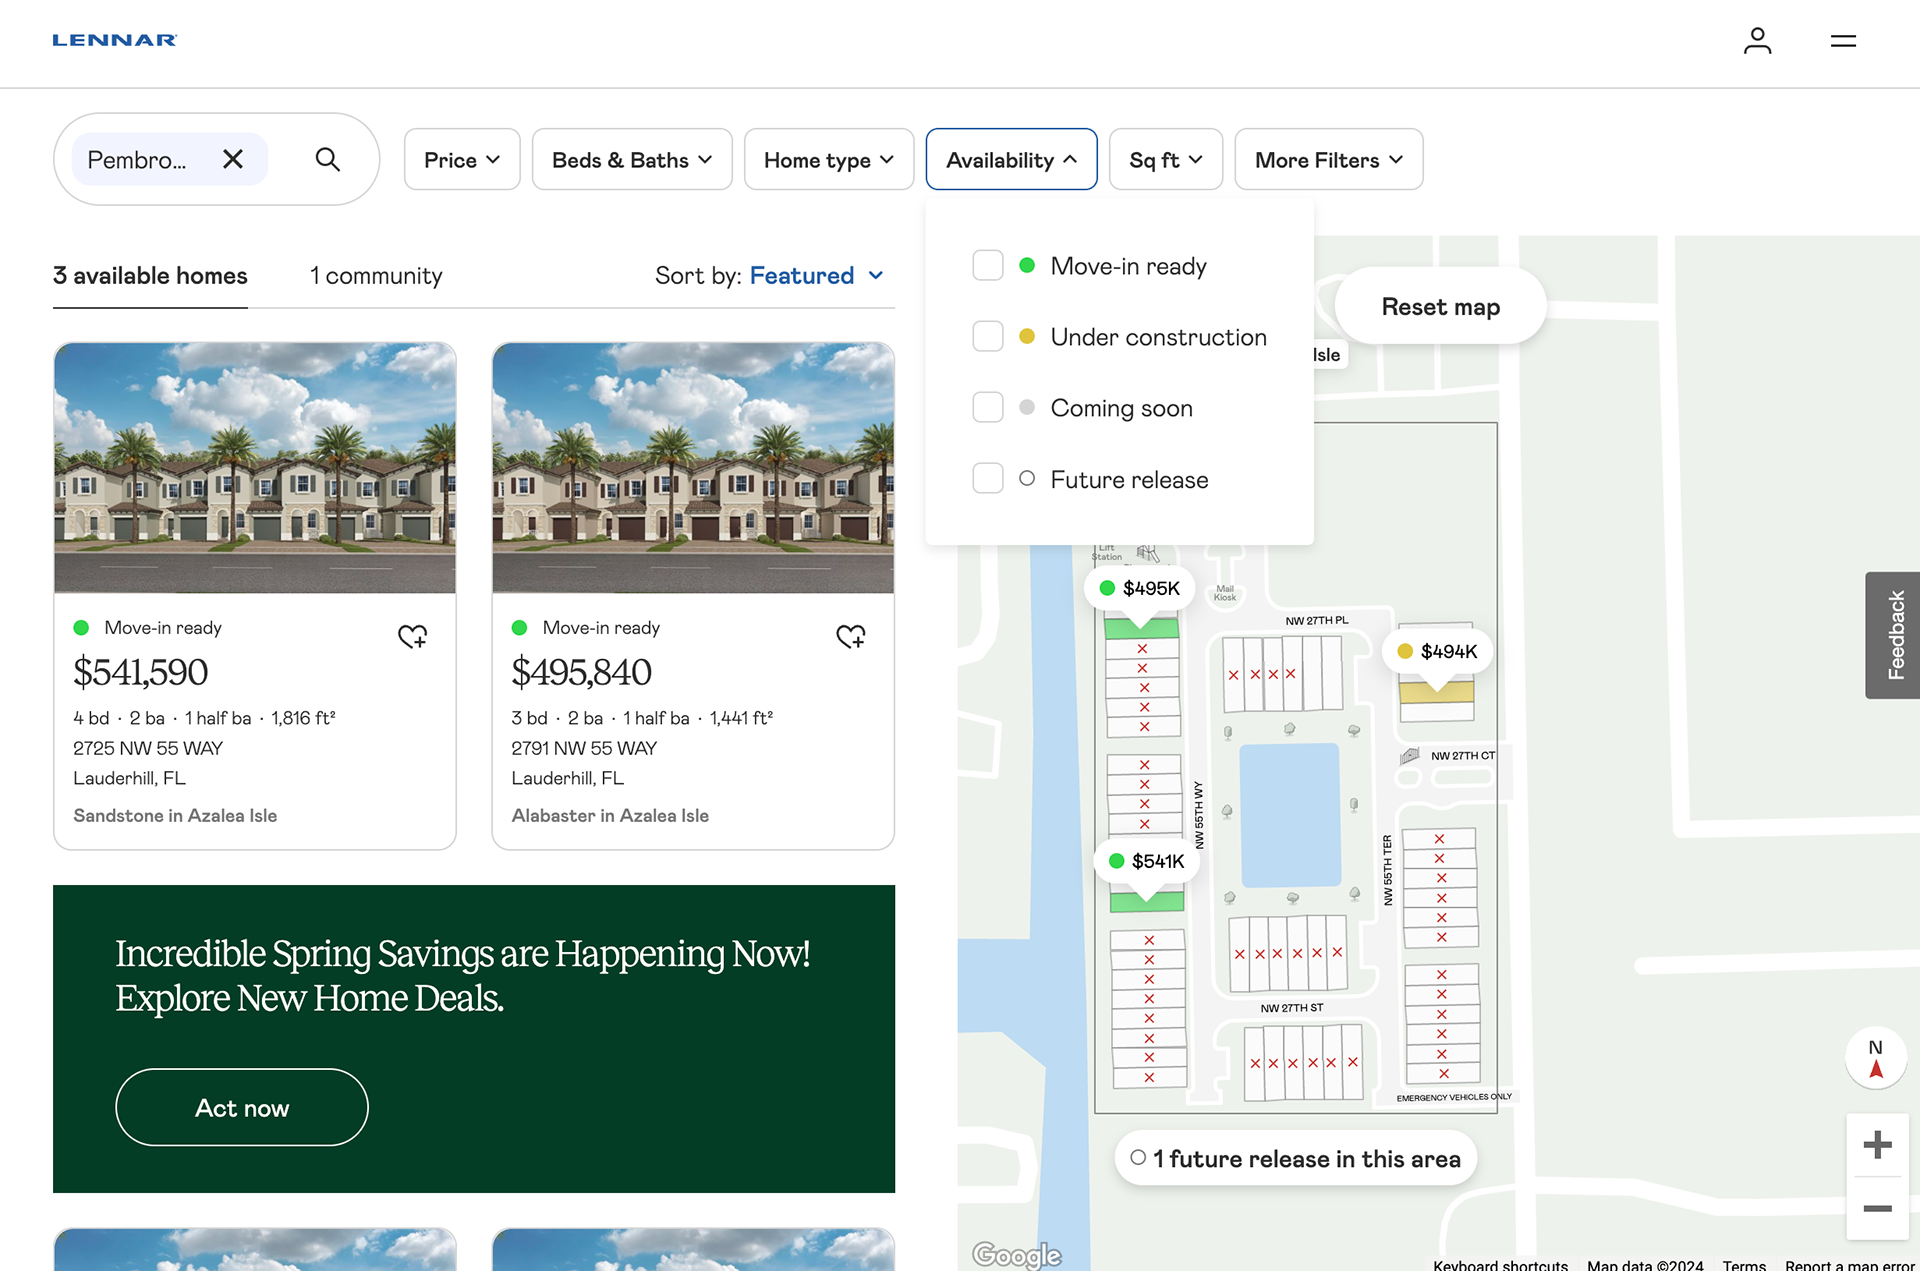This screenshot has width=1920, height=1271.
Task: Select the $494K map price marker
Action: click(1437, 651)
